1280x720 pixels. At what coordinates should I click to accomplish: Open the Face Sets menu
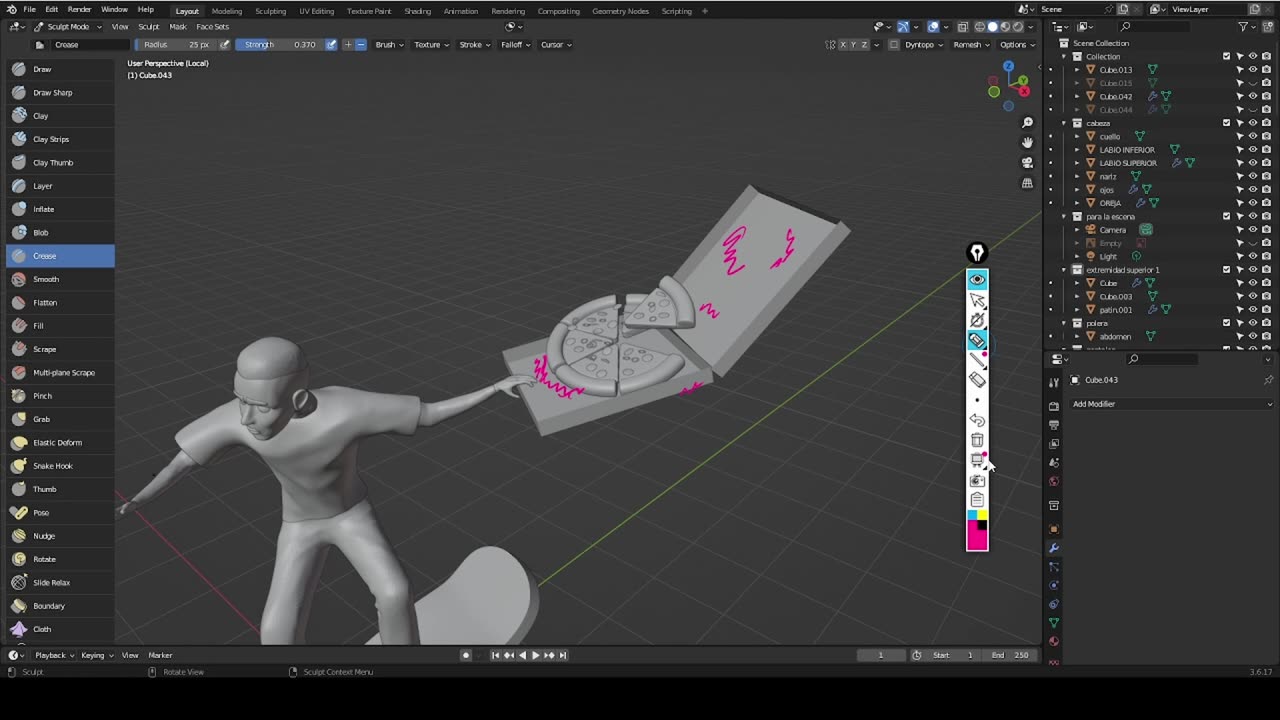click(x=212, y=27)
